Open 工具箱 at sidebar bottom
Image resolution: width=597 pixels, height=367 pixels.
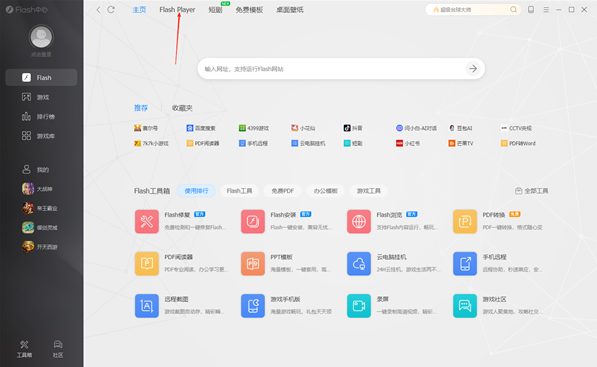coord(24,349)
